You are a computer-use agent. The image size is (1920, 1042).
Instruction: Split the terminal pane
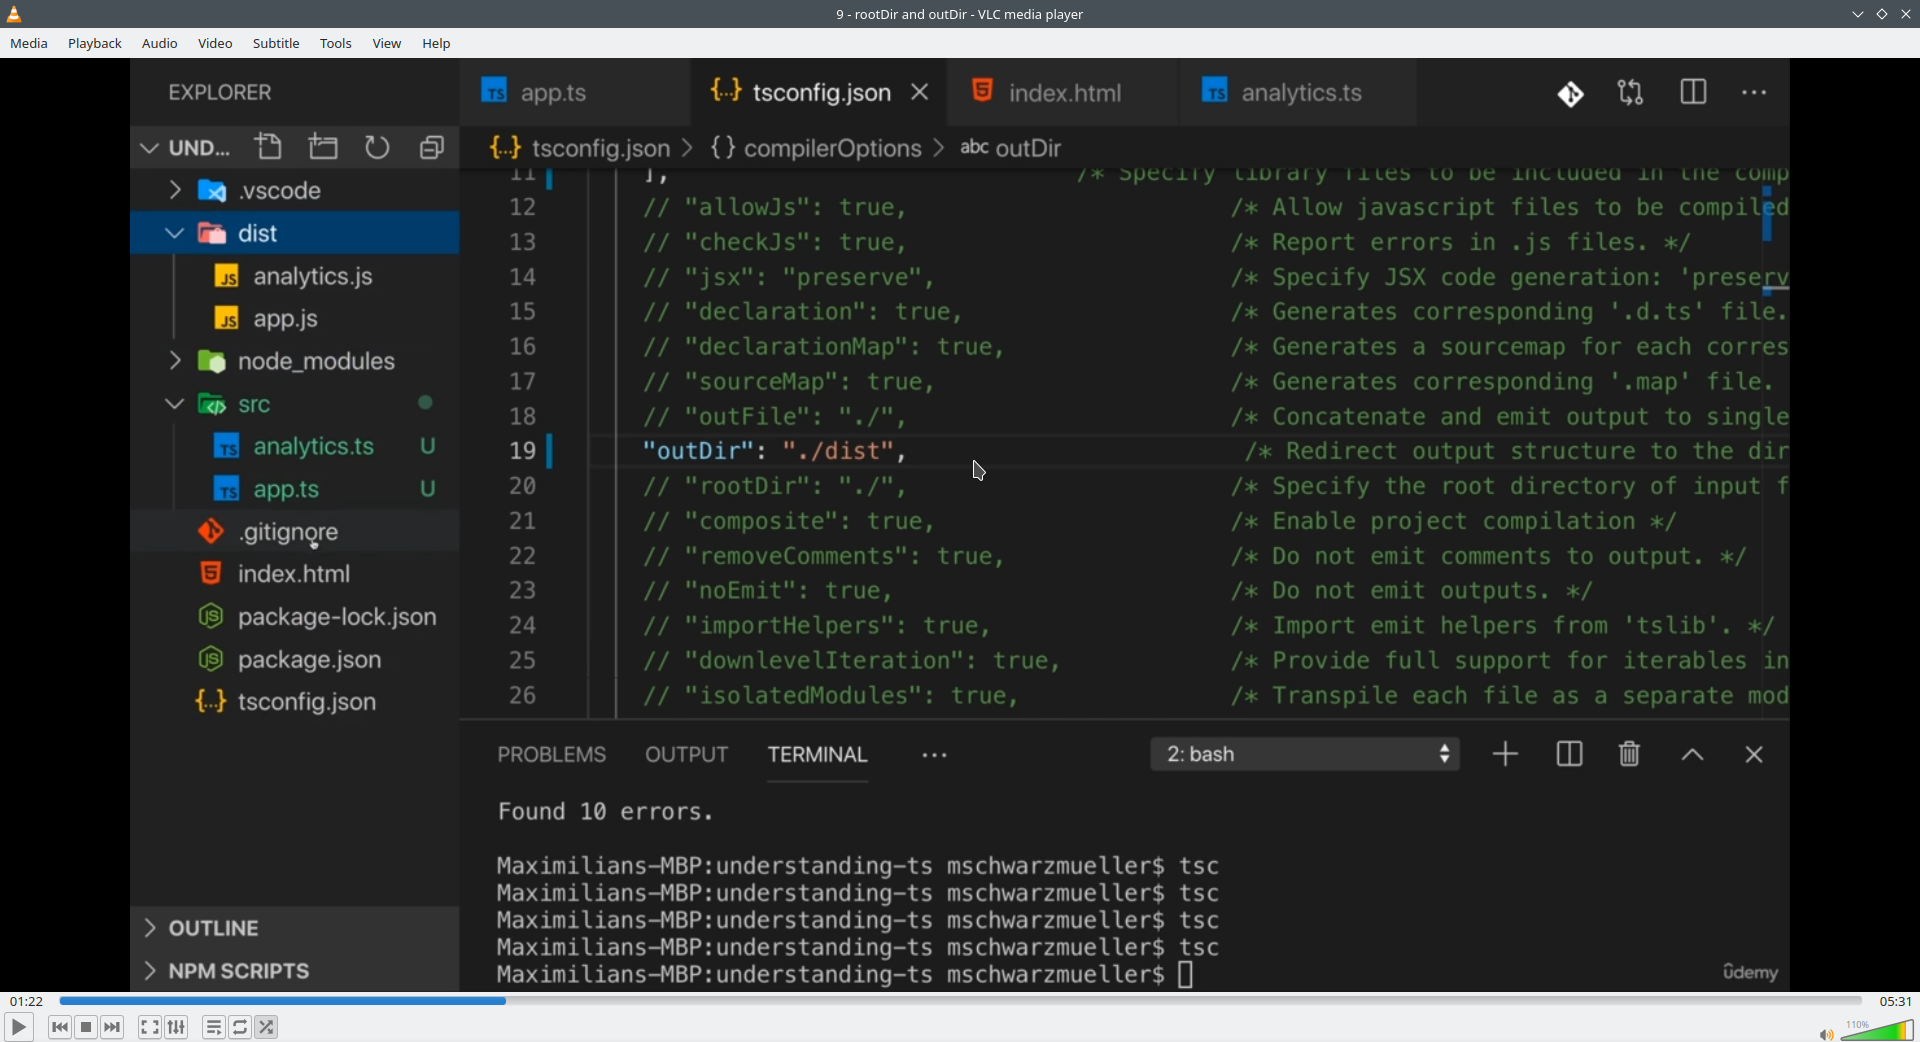(x=1569, y=754)
